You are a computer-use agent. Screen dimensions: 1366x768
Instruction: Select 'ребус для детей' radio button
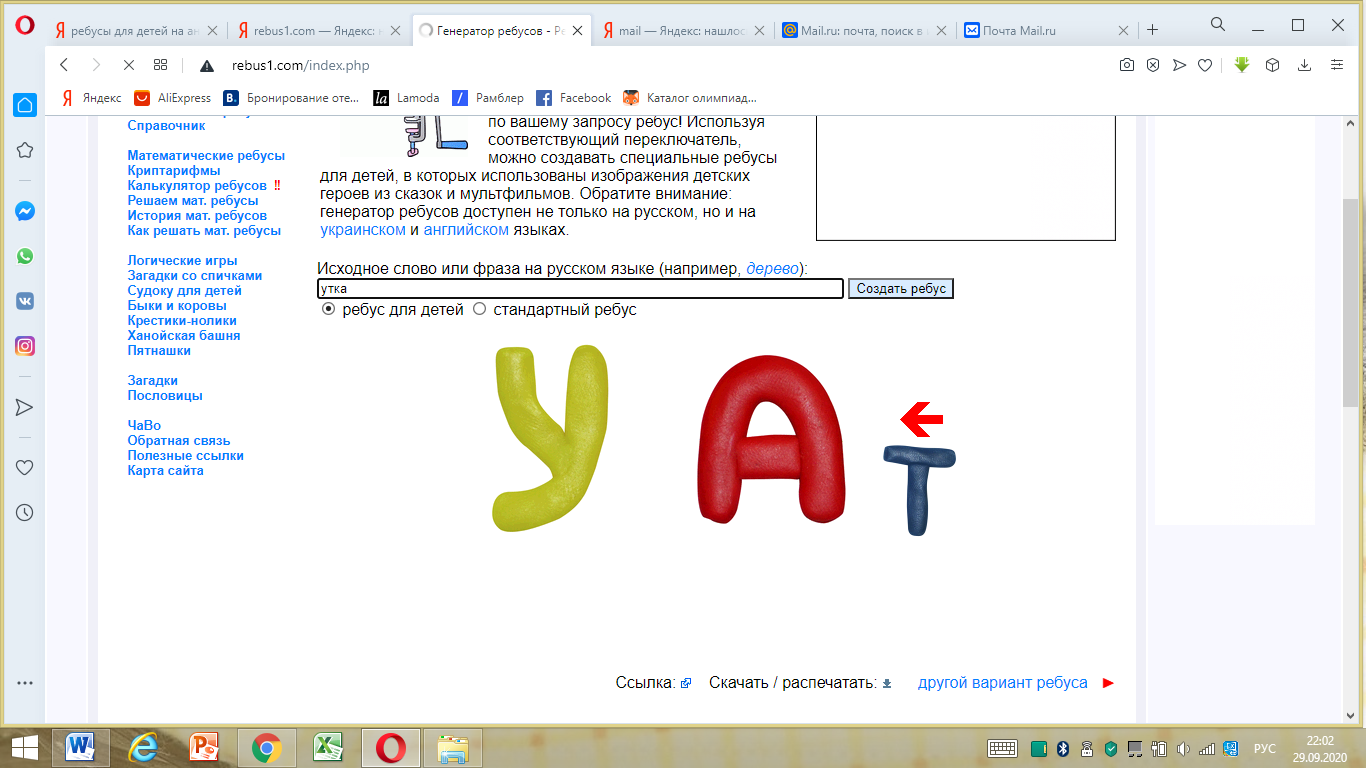click(328, 310)
